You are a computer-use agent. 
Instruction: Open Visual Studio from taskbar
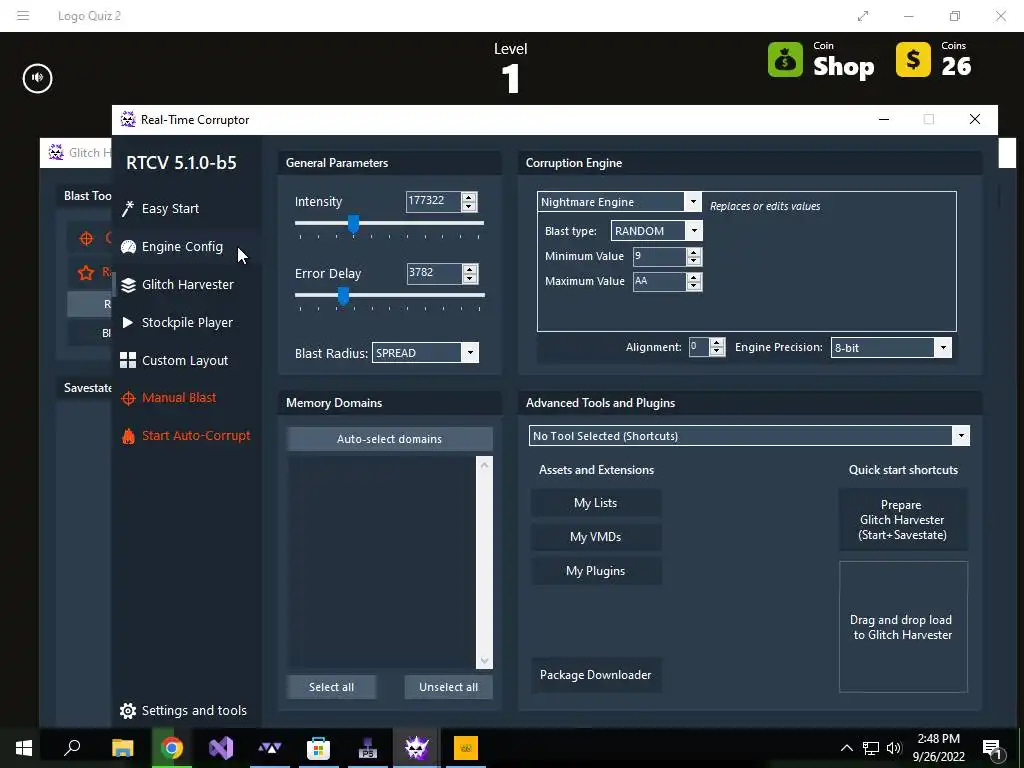[221, 748]
